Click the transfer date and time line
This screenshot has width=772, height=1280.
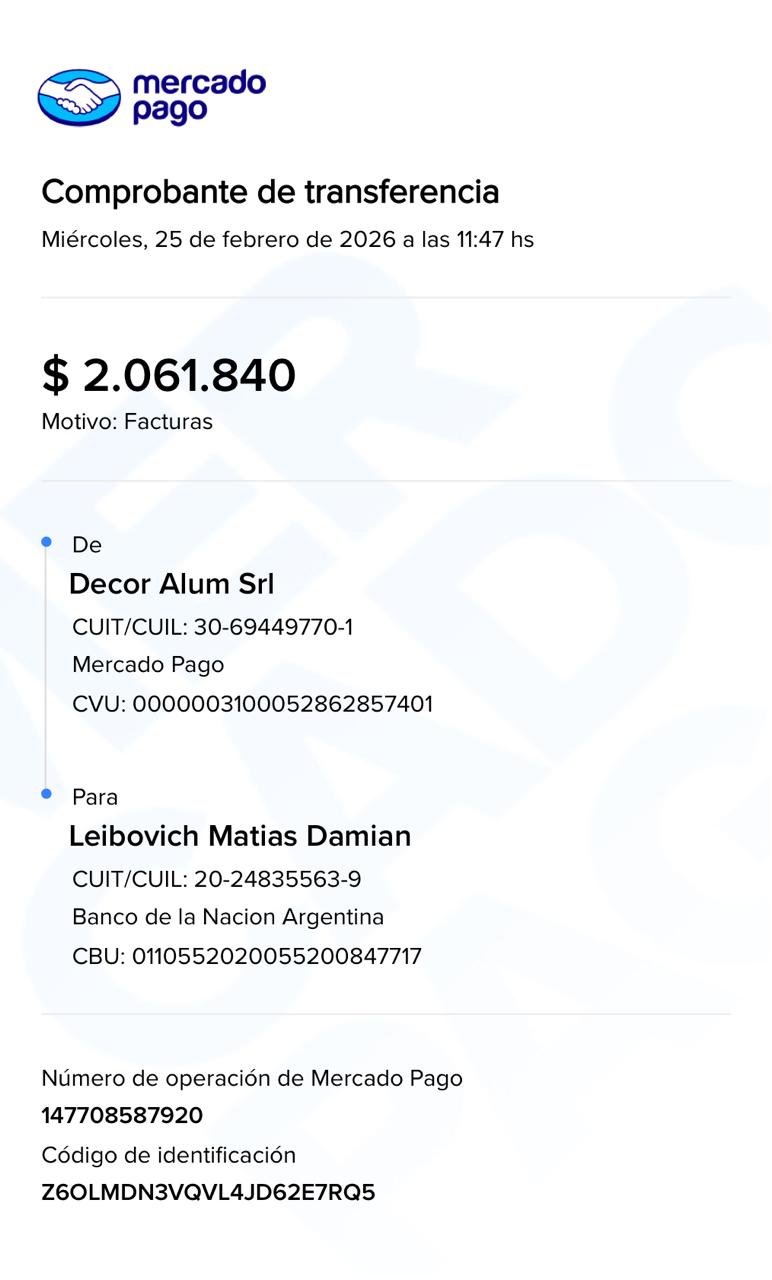click(x=287, y=240)
